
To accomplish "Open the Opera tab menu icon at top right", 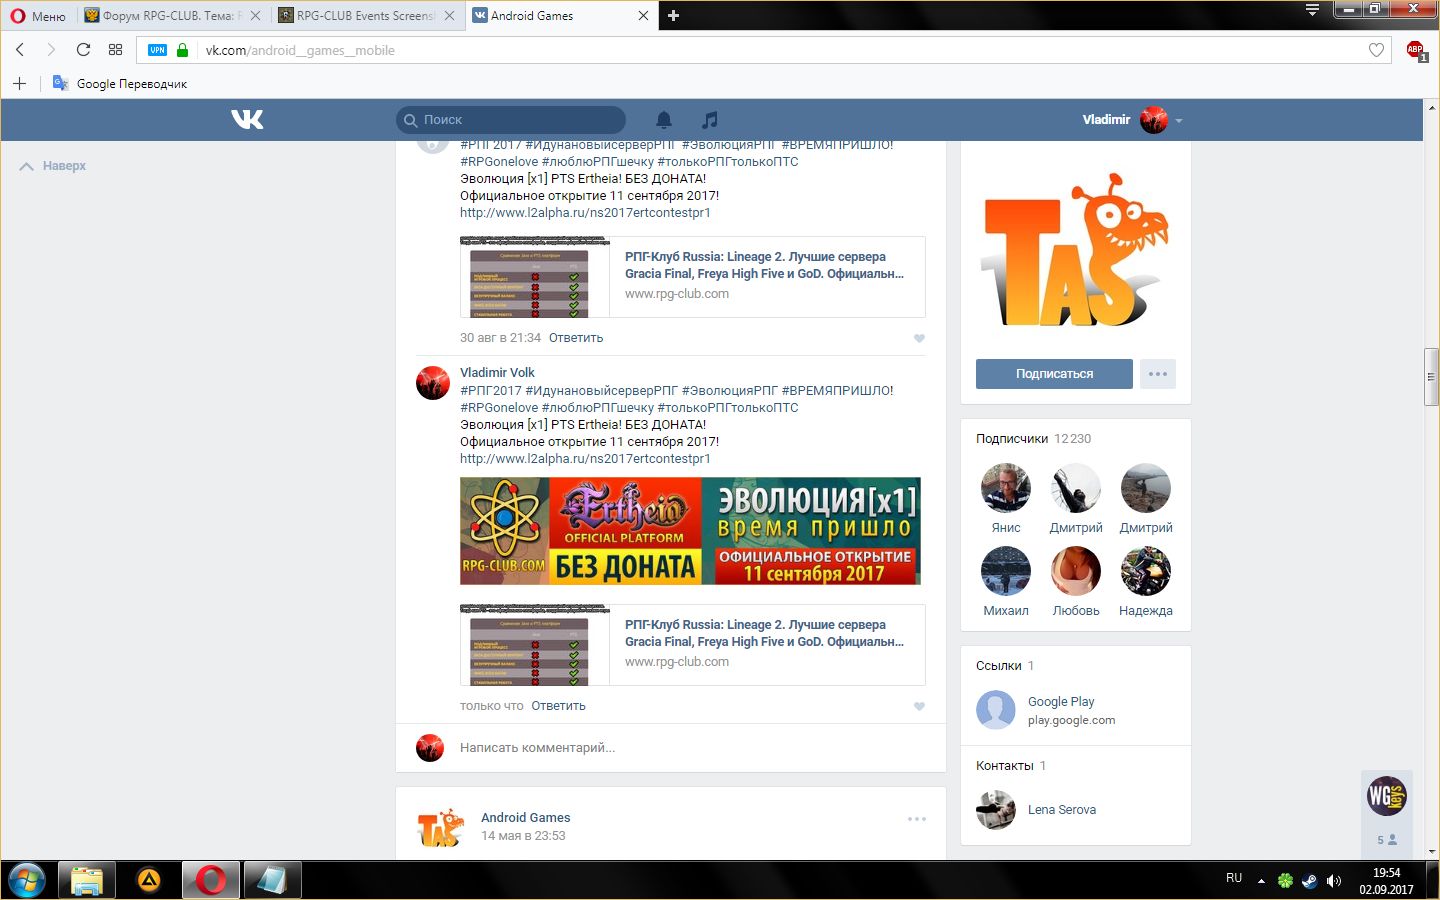I will [1312, 10].
